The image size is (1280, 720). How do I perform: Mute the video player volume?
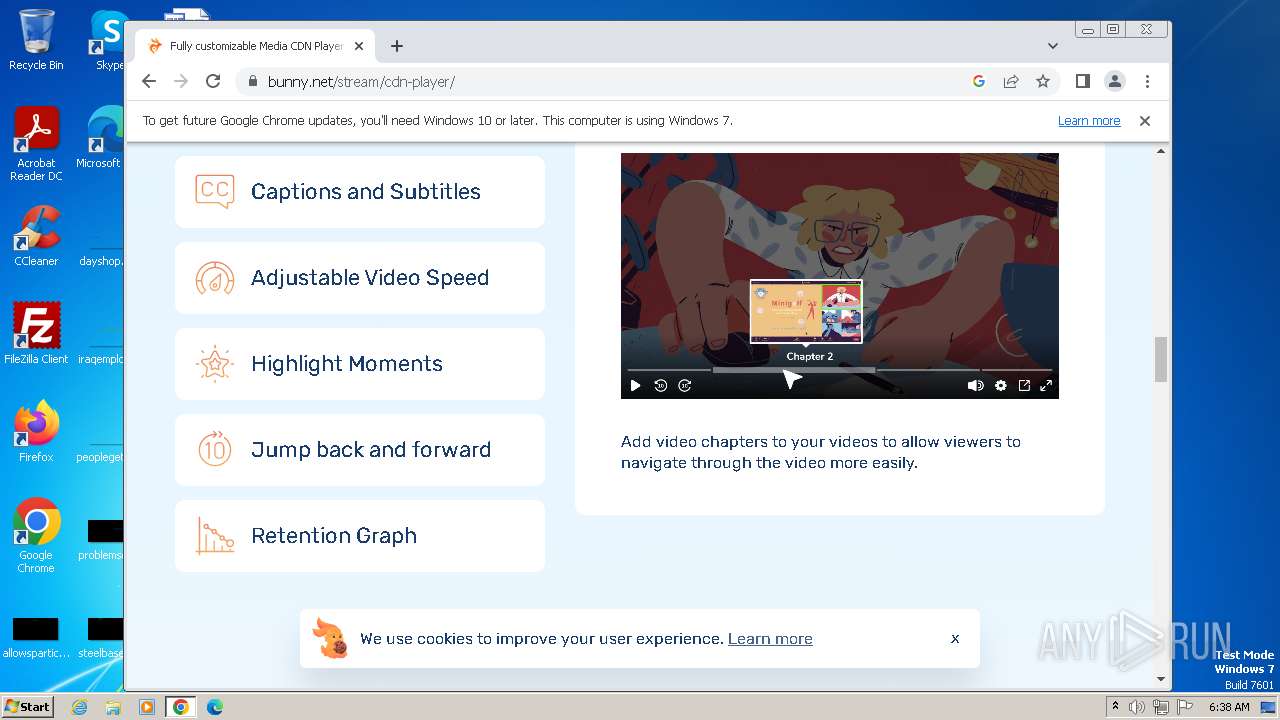click(975, 386)
